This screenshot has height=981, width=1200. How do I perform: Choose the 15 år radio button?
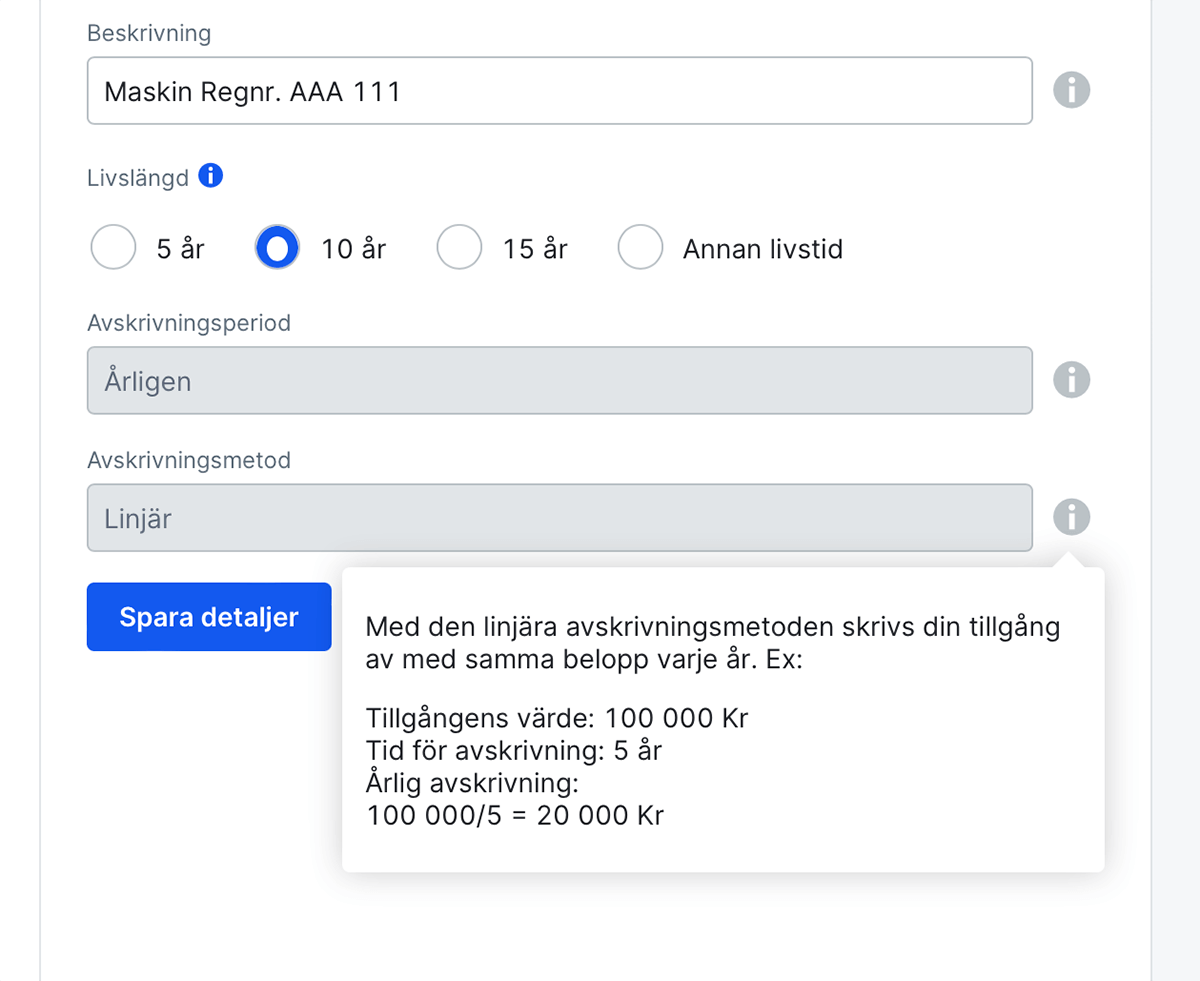click(x=460, y=247)
